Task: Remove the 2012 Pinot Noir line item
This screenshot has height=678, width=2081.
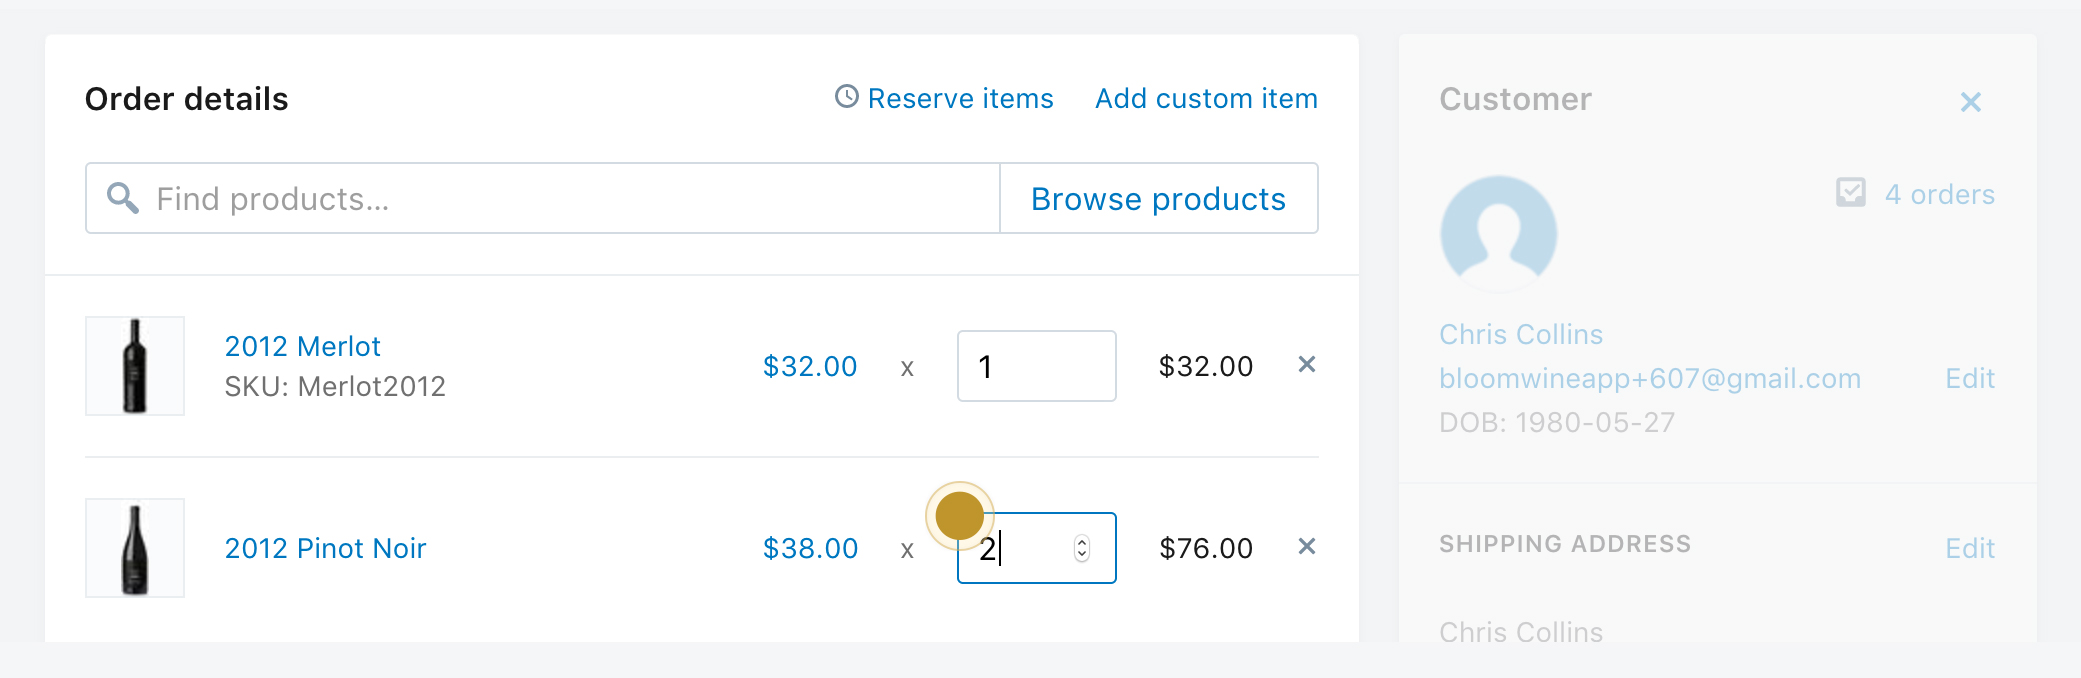Action: pos(1306,546)
